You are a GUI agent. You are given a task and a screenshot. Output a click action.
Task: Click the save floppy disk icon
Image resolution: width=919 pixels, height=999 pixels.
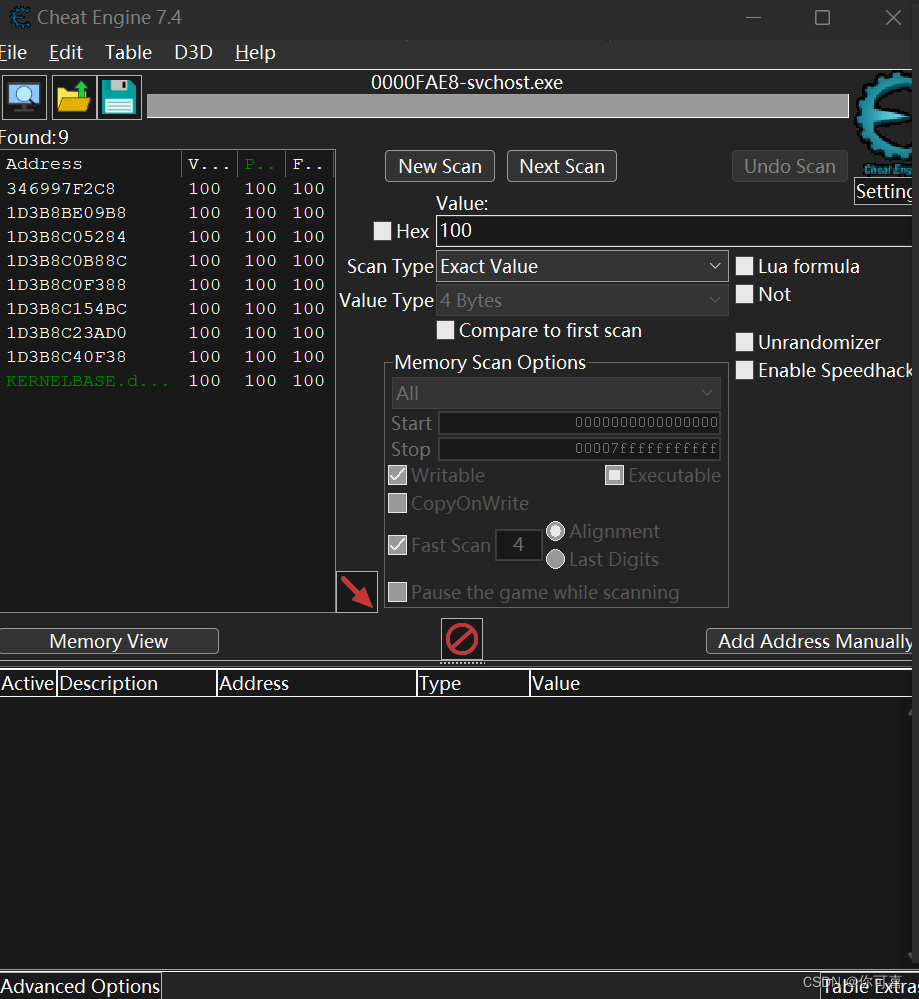point(119,97)
